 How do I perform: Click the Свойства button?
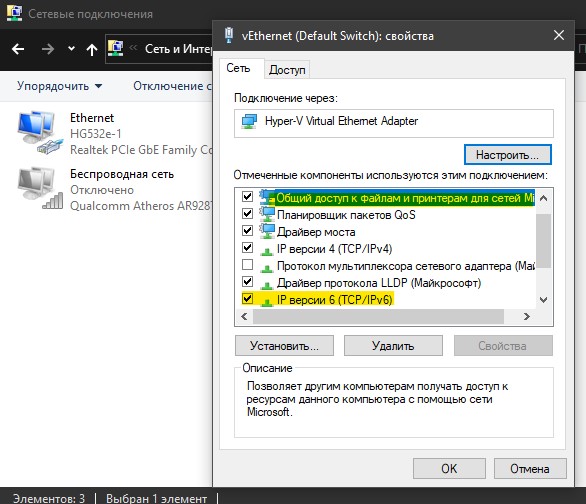[503, 346]
